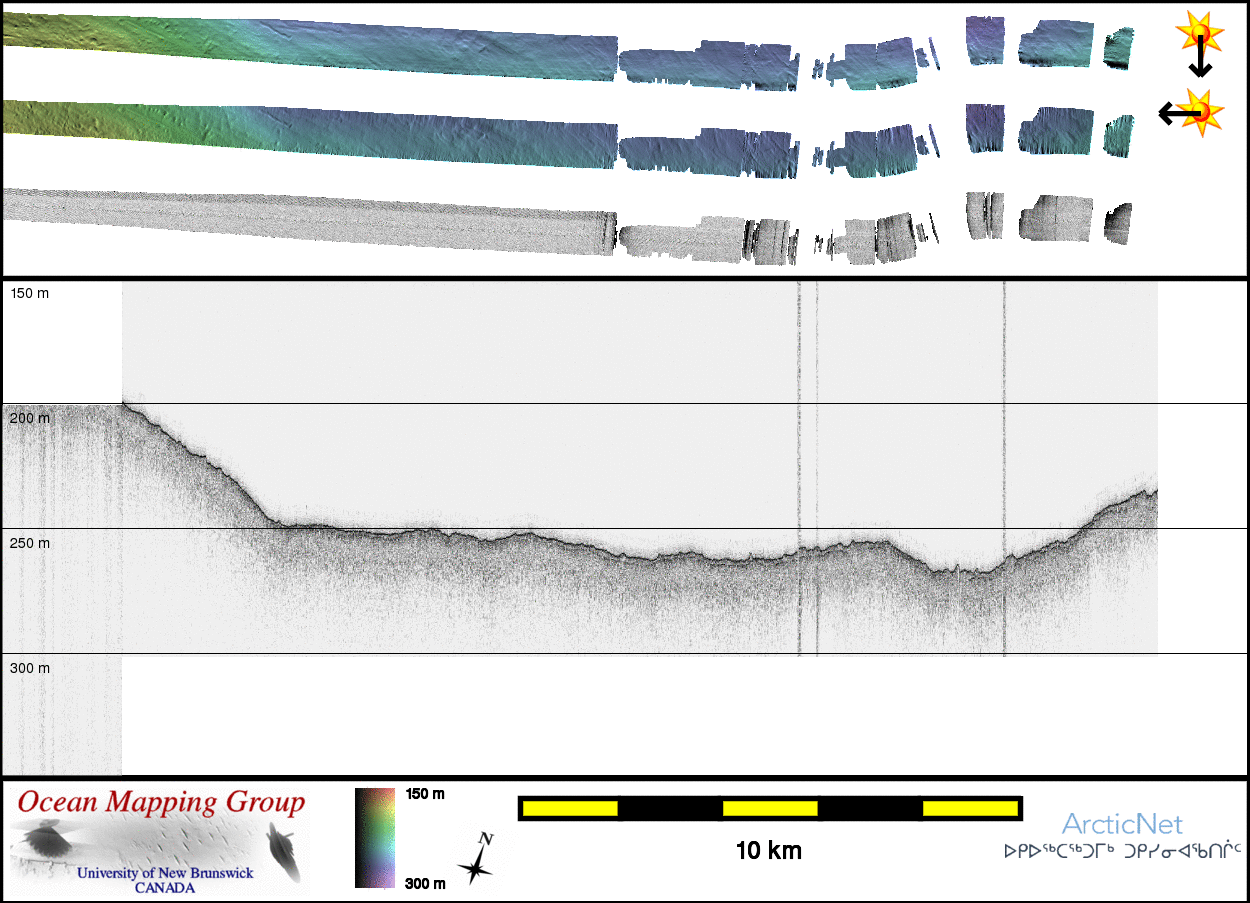Click the 150 m depth axis label

tap(29, 293)
